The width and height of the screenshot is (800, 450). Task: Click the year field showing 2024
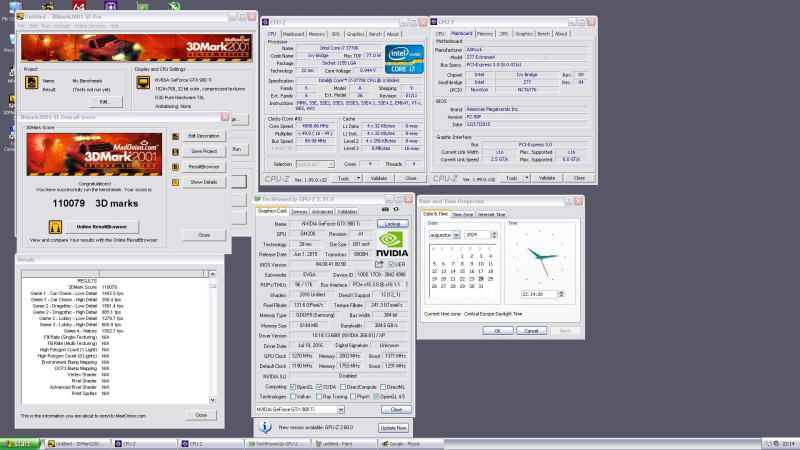click(478, 235)
